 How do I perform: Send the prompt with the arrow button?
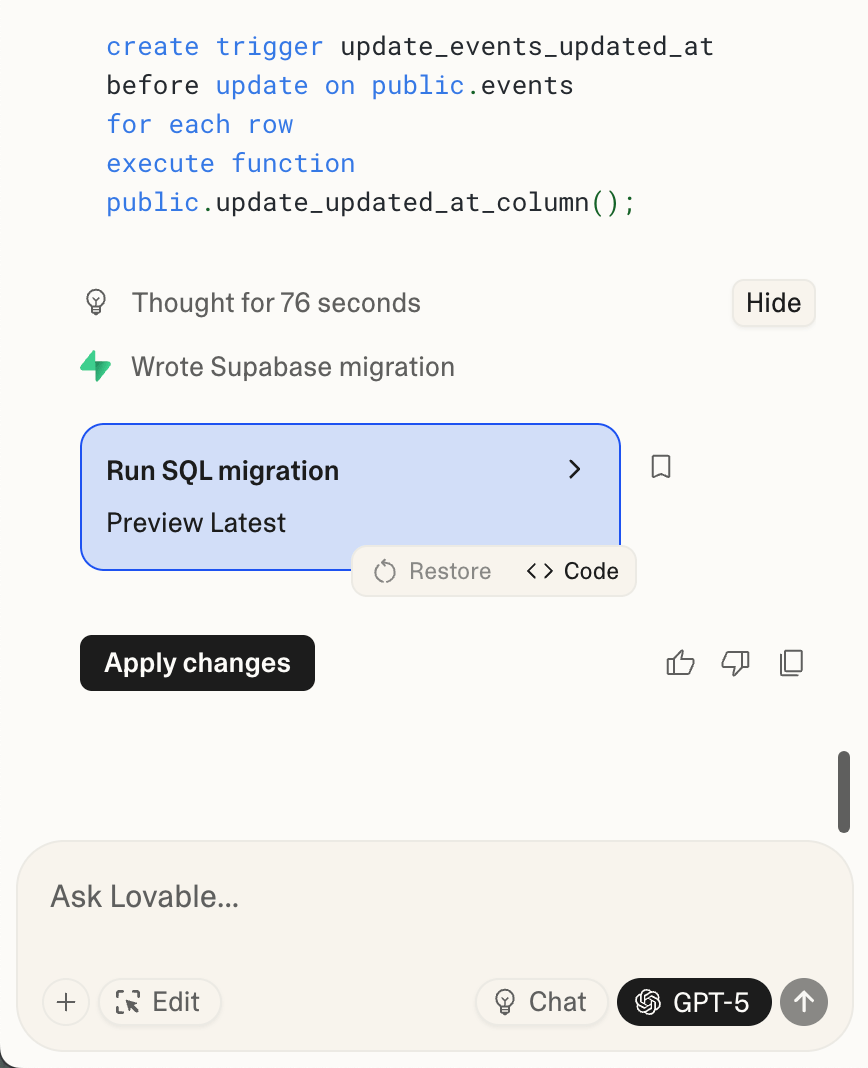point(804,1002)
